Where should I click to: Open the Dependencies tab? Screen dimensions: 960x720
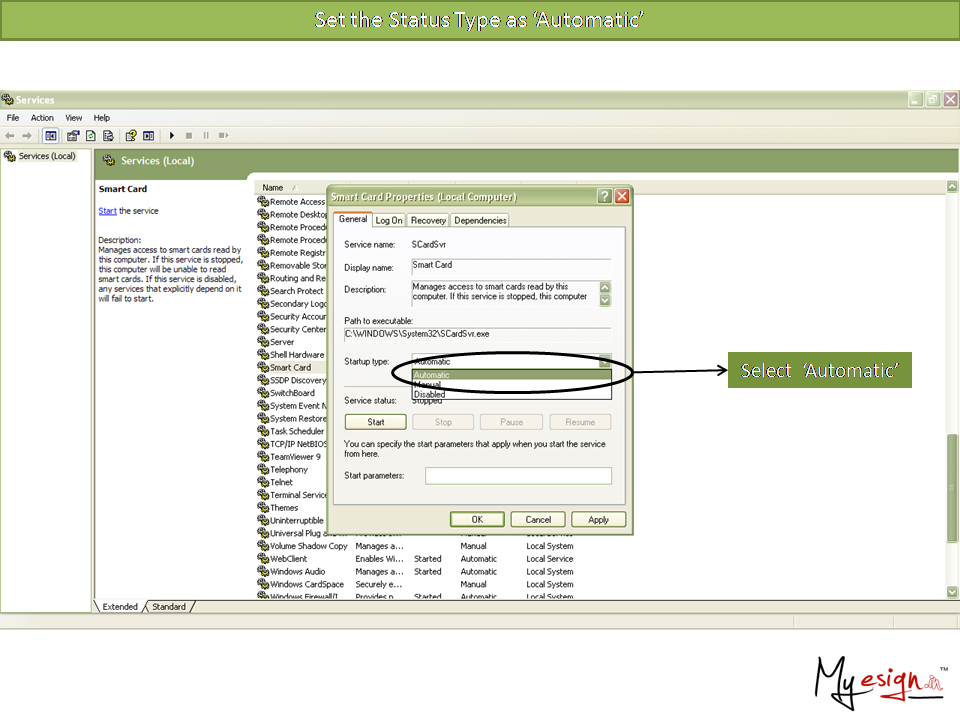(480, 220)
